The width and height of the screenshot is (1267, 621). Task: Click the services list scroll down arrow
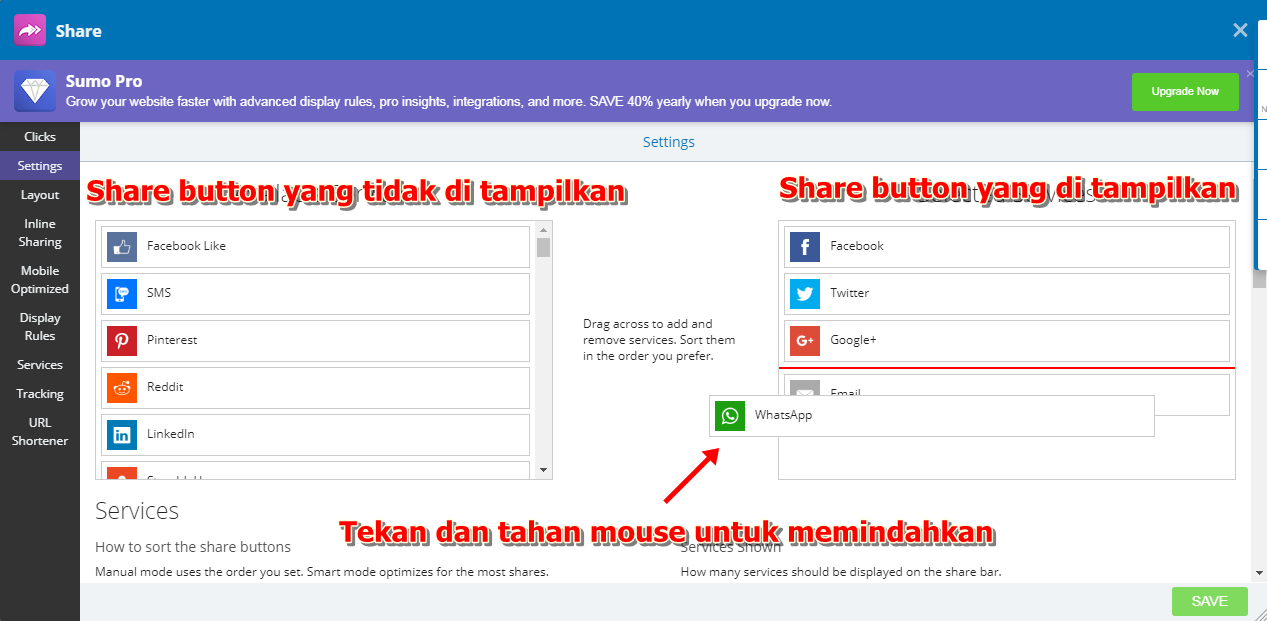coord(544,470)
